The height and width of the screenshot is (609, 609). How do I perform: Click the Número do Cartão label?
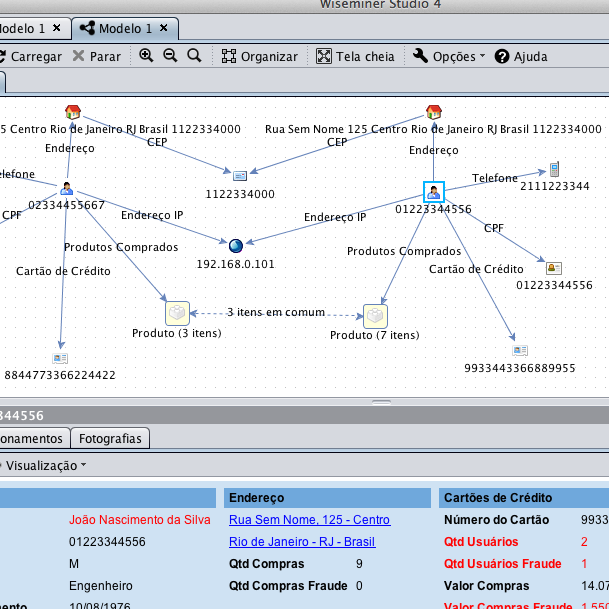click(496, 520)
